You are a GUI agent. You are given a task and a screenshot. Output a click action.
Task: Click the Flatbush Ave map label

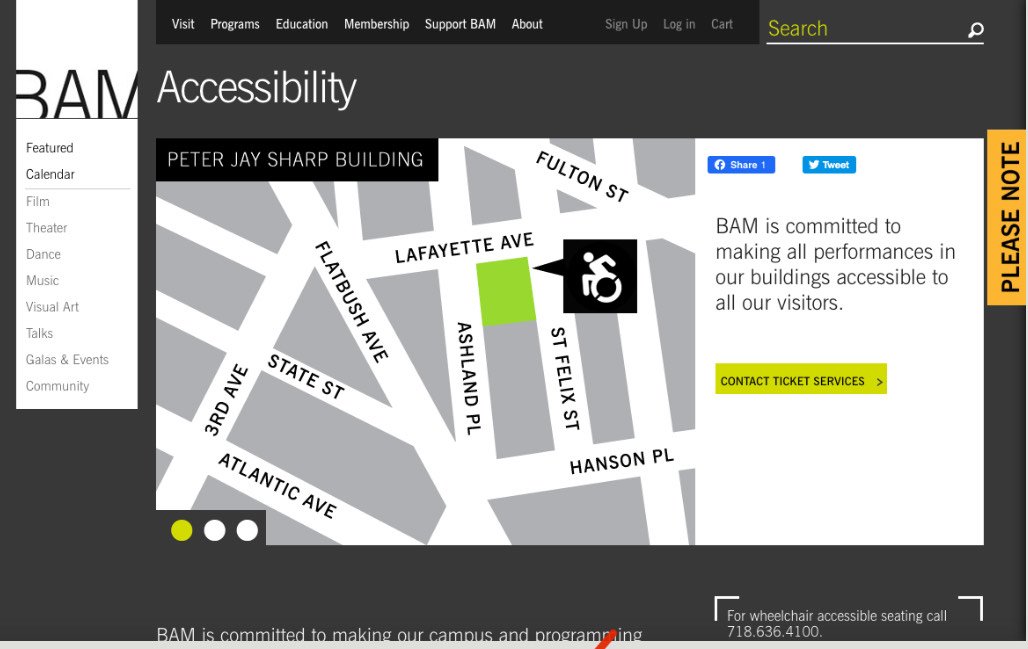[x=352, y=302]
